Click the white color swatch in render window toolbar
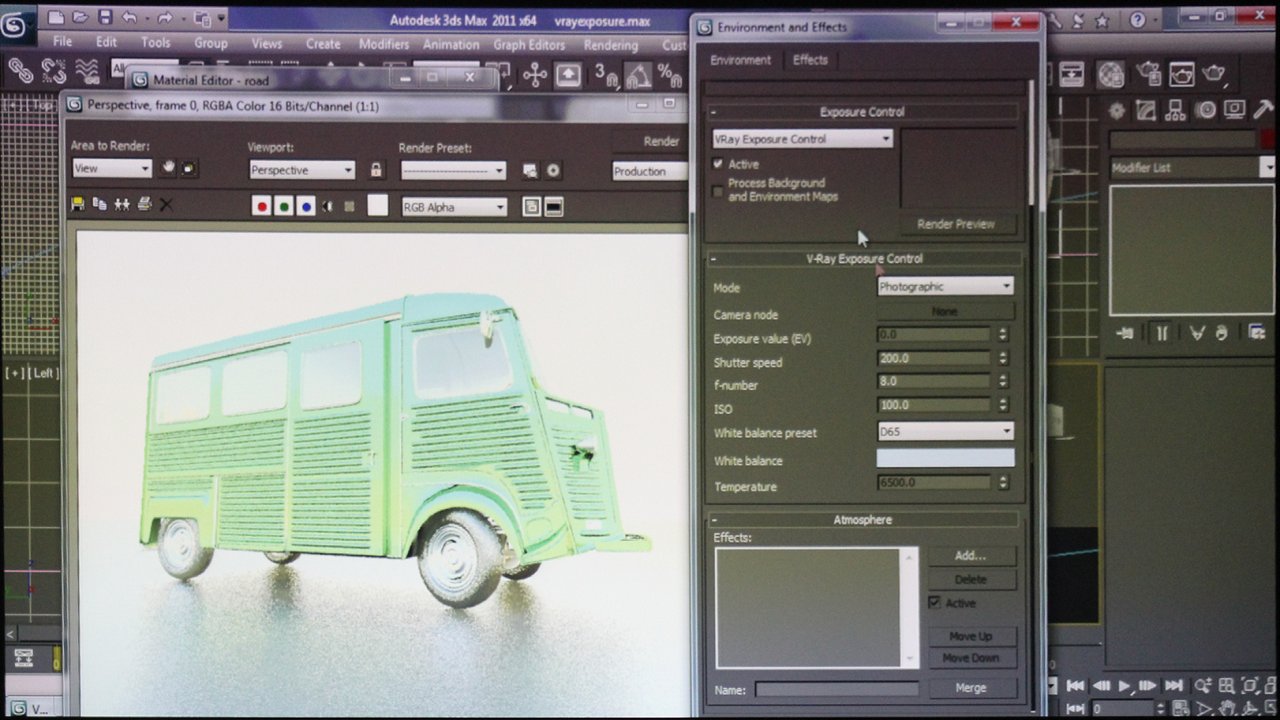 coord(377,206)
